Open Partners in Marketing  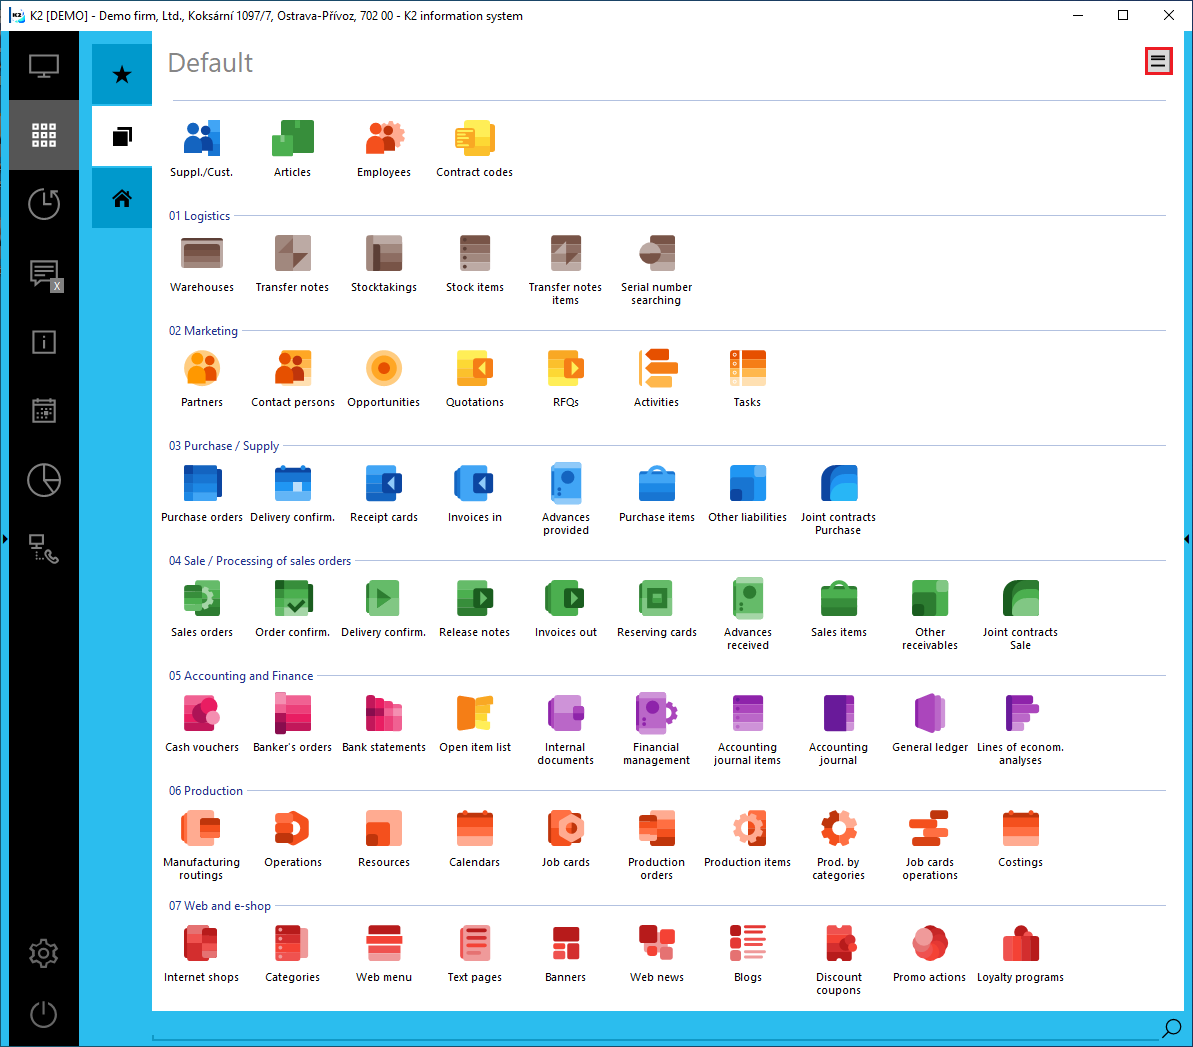(x=202, y=379)
